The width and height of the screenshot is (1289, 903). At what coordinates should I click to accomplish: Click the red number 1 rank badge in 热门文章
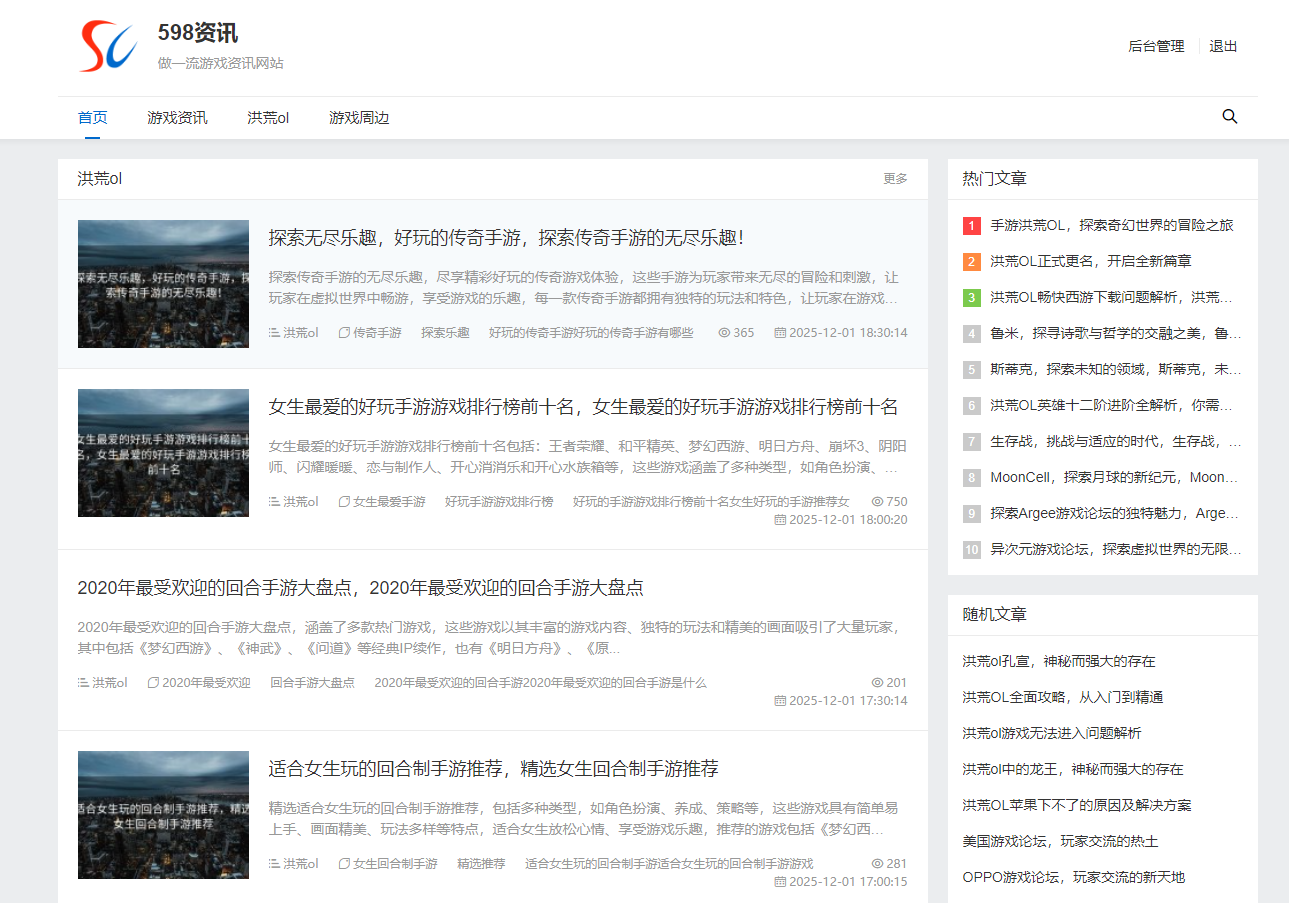[971, 226]
